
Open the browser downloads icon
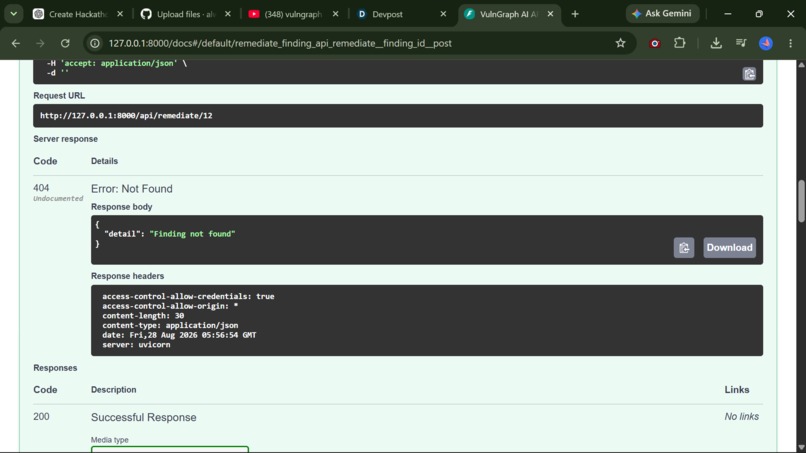[x=716, y=43]
